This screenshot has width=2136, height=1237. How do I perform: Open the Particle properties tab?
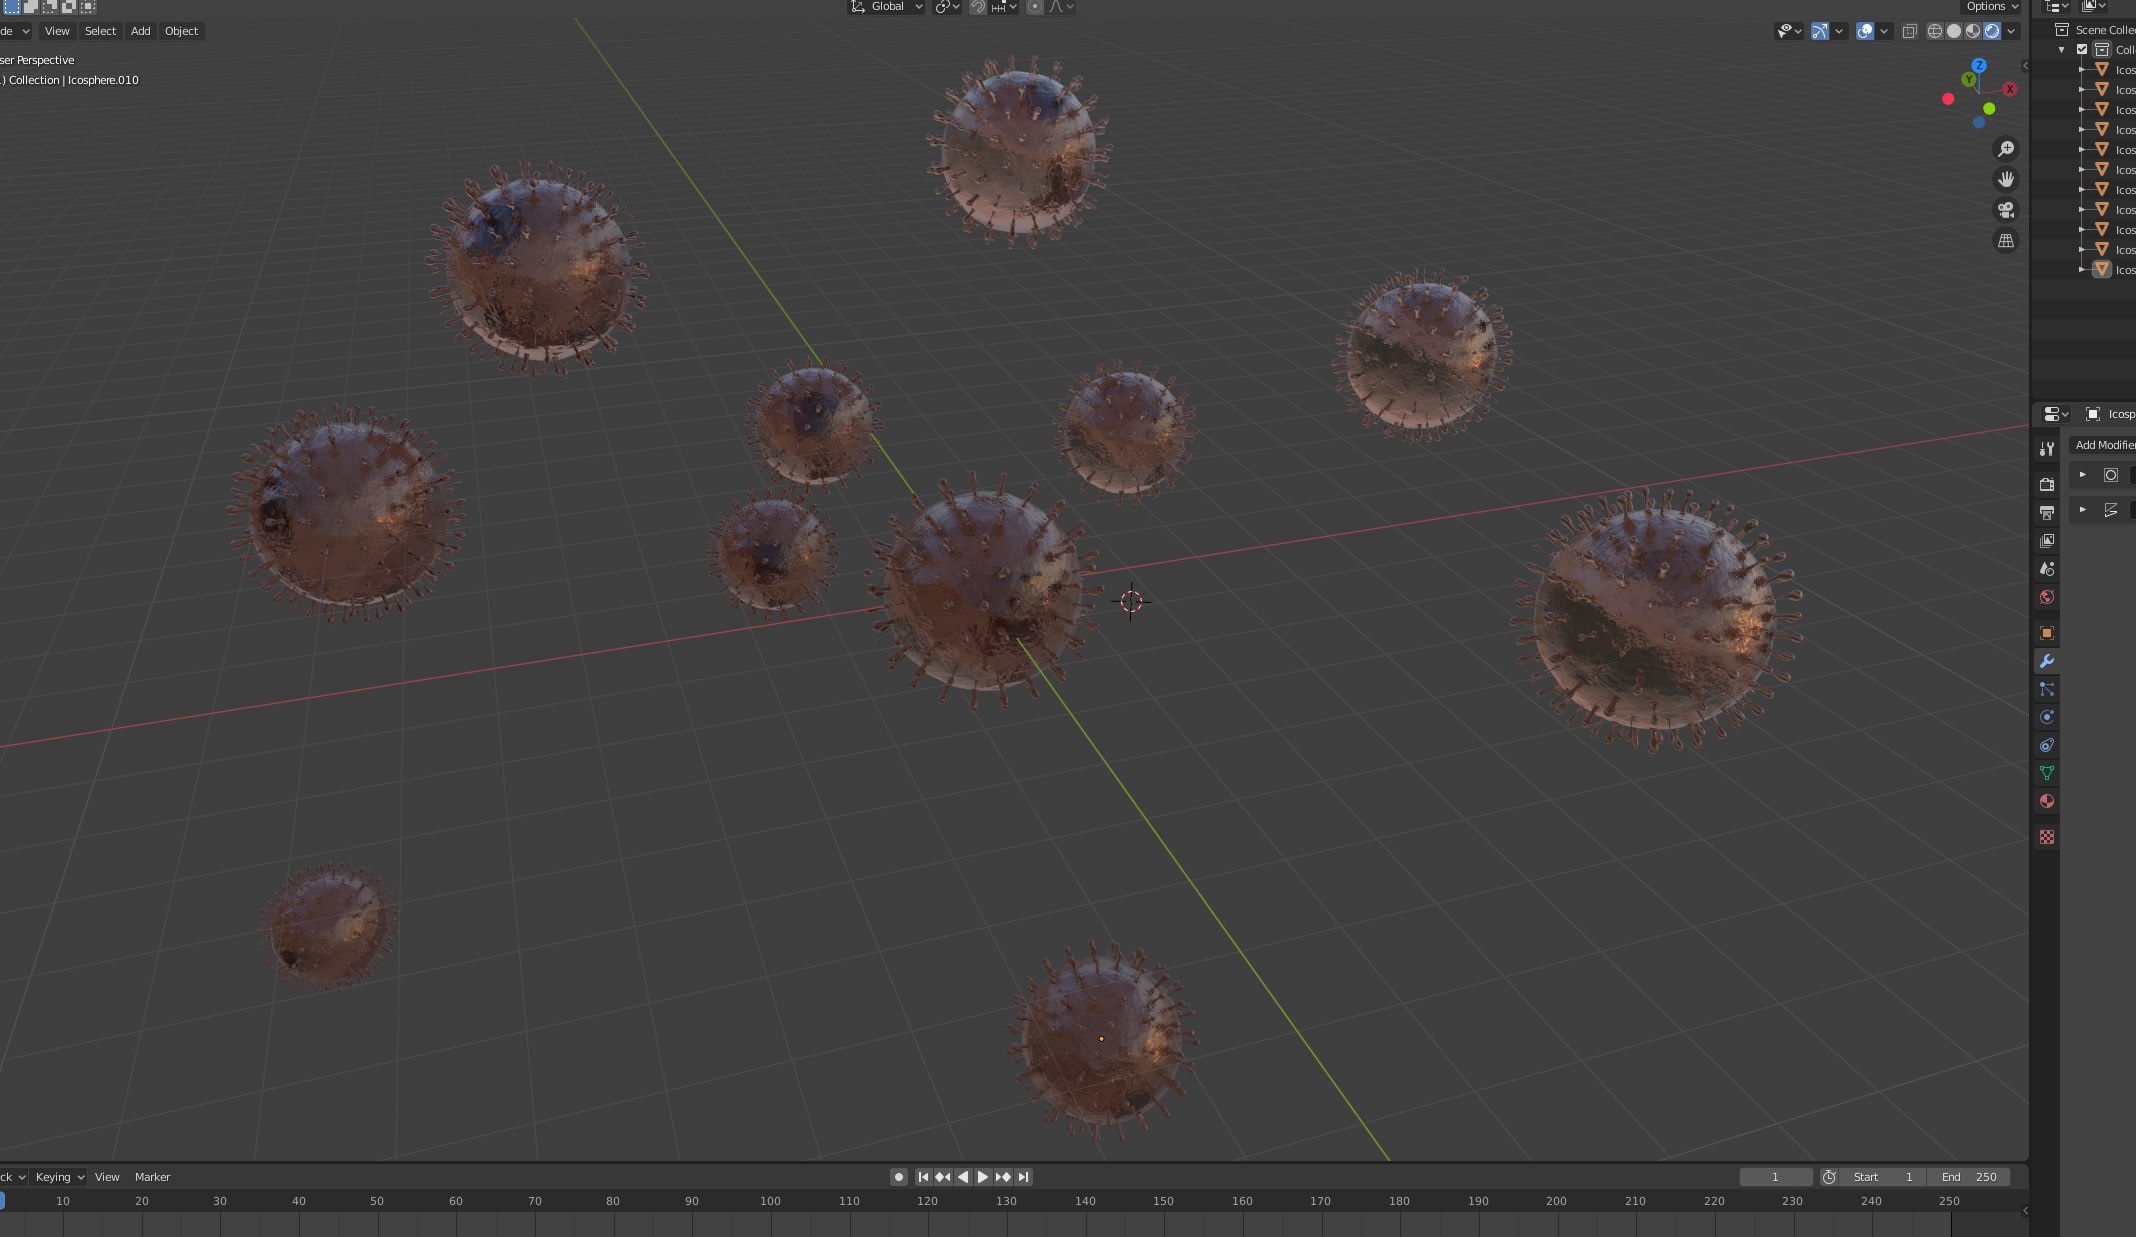(x=2047, y=689)
